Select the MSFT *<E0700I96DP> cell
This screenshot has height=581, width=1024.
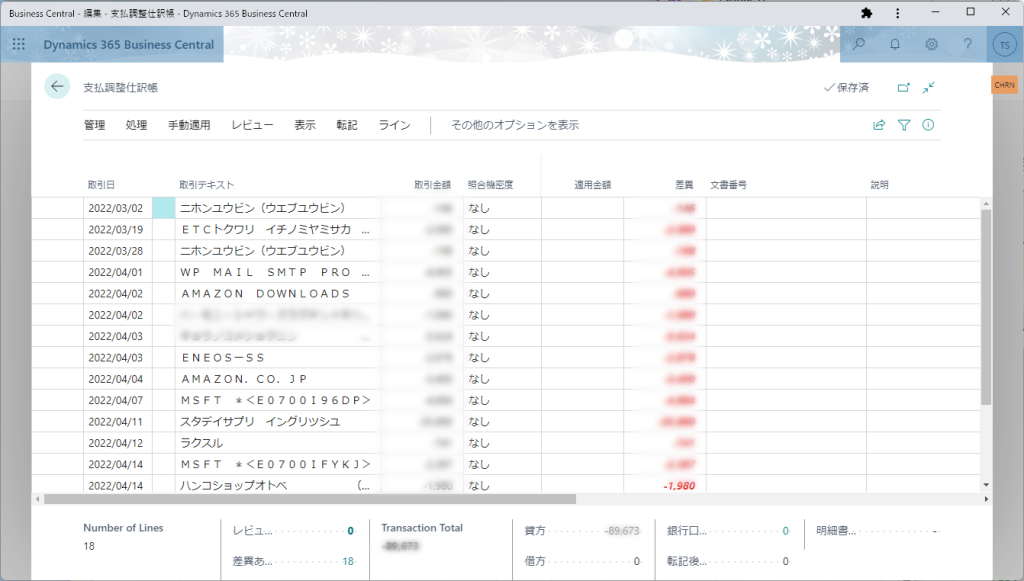coord(278,400)
